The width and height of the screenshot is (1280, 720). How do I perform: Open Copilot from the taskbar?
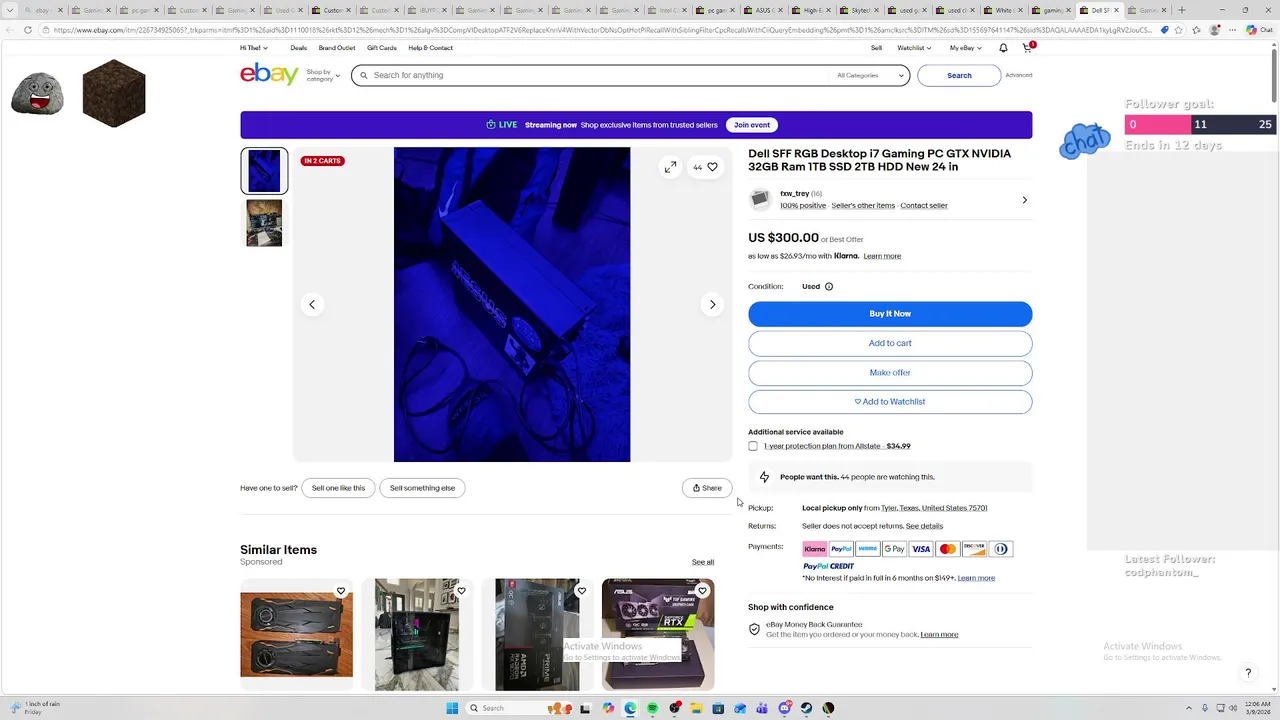click(608, 708)
